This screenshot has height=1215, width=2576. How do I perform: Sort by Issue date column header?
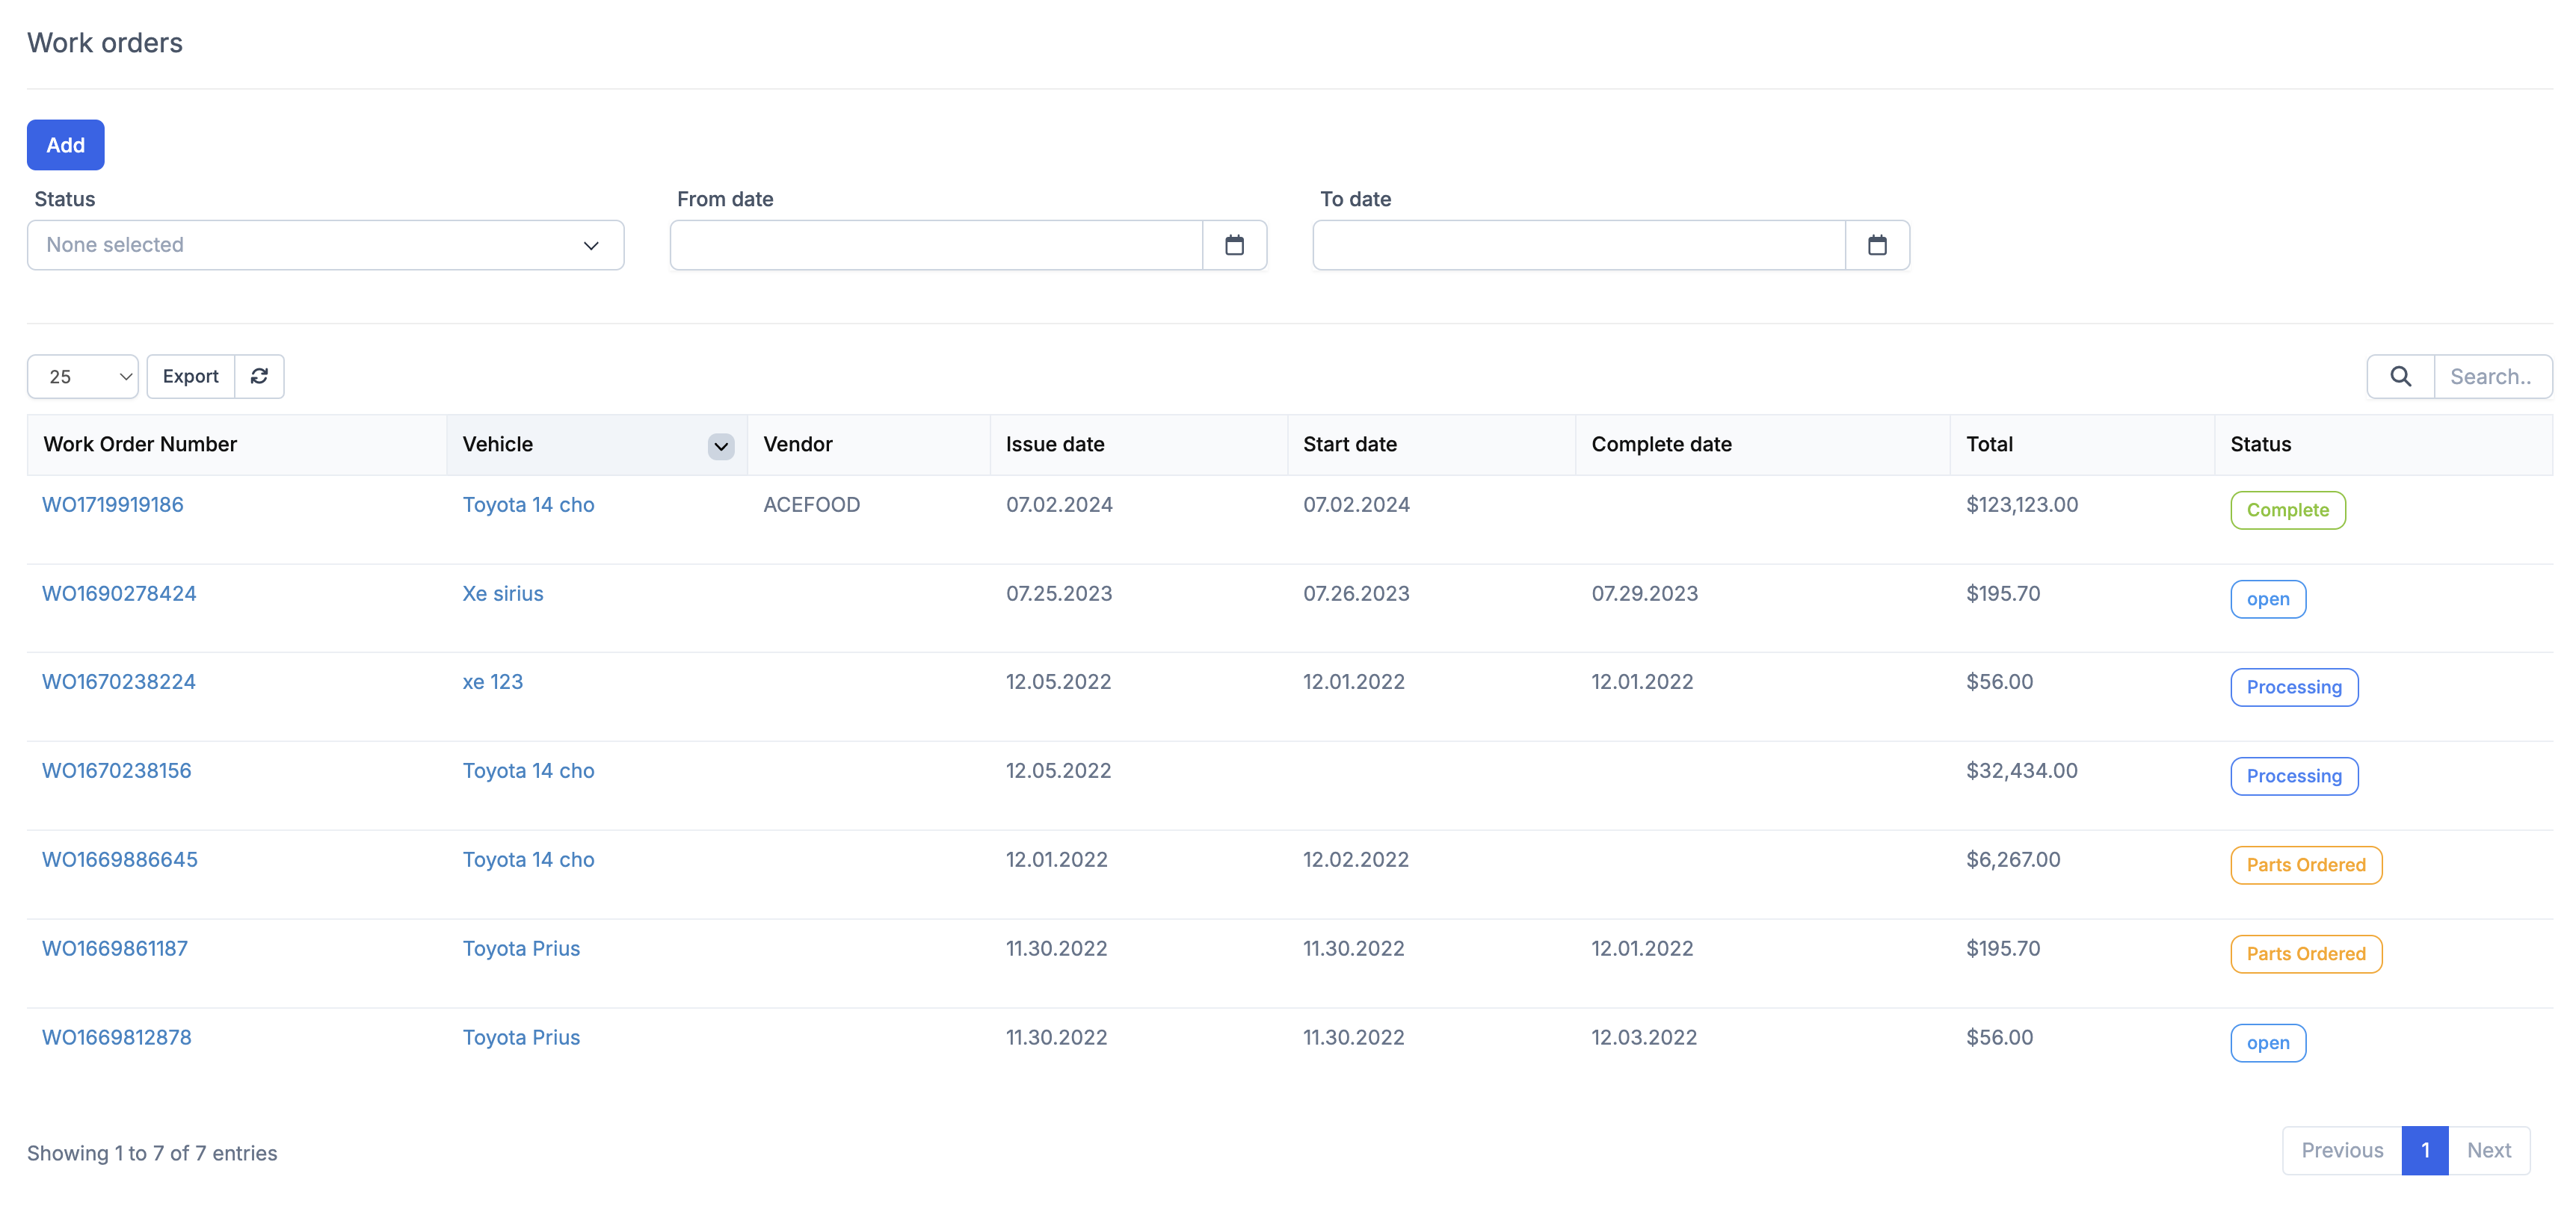pos(1054,444)
